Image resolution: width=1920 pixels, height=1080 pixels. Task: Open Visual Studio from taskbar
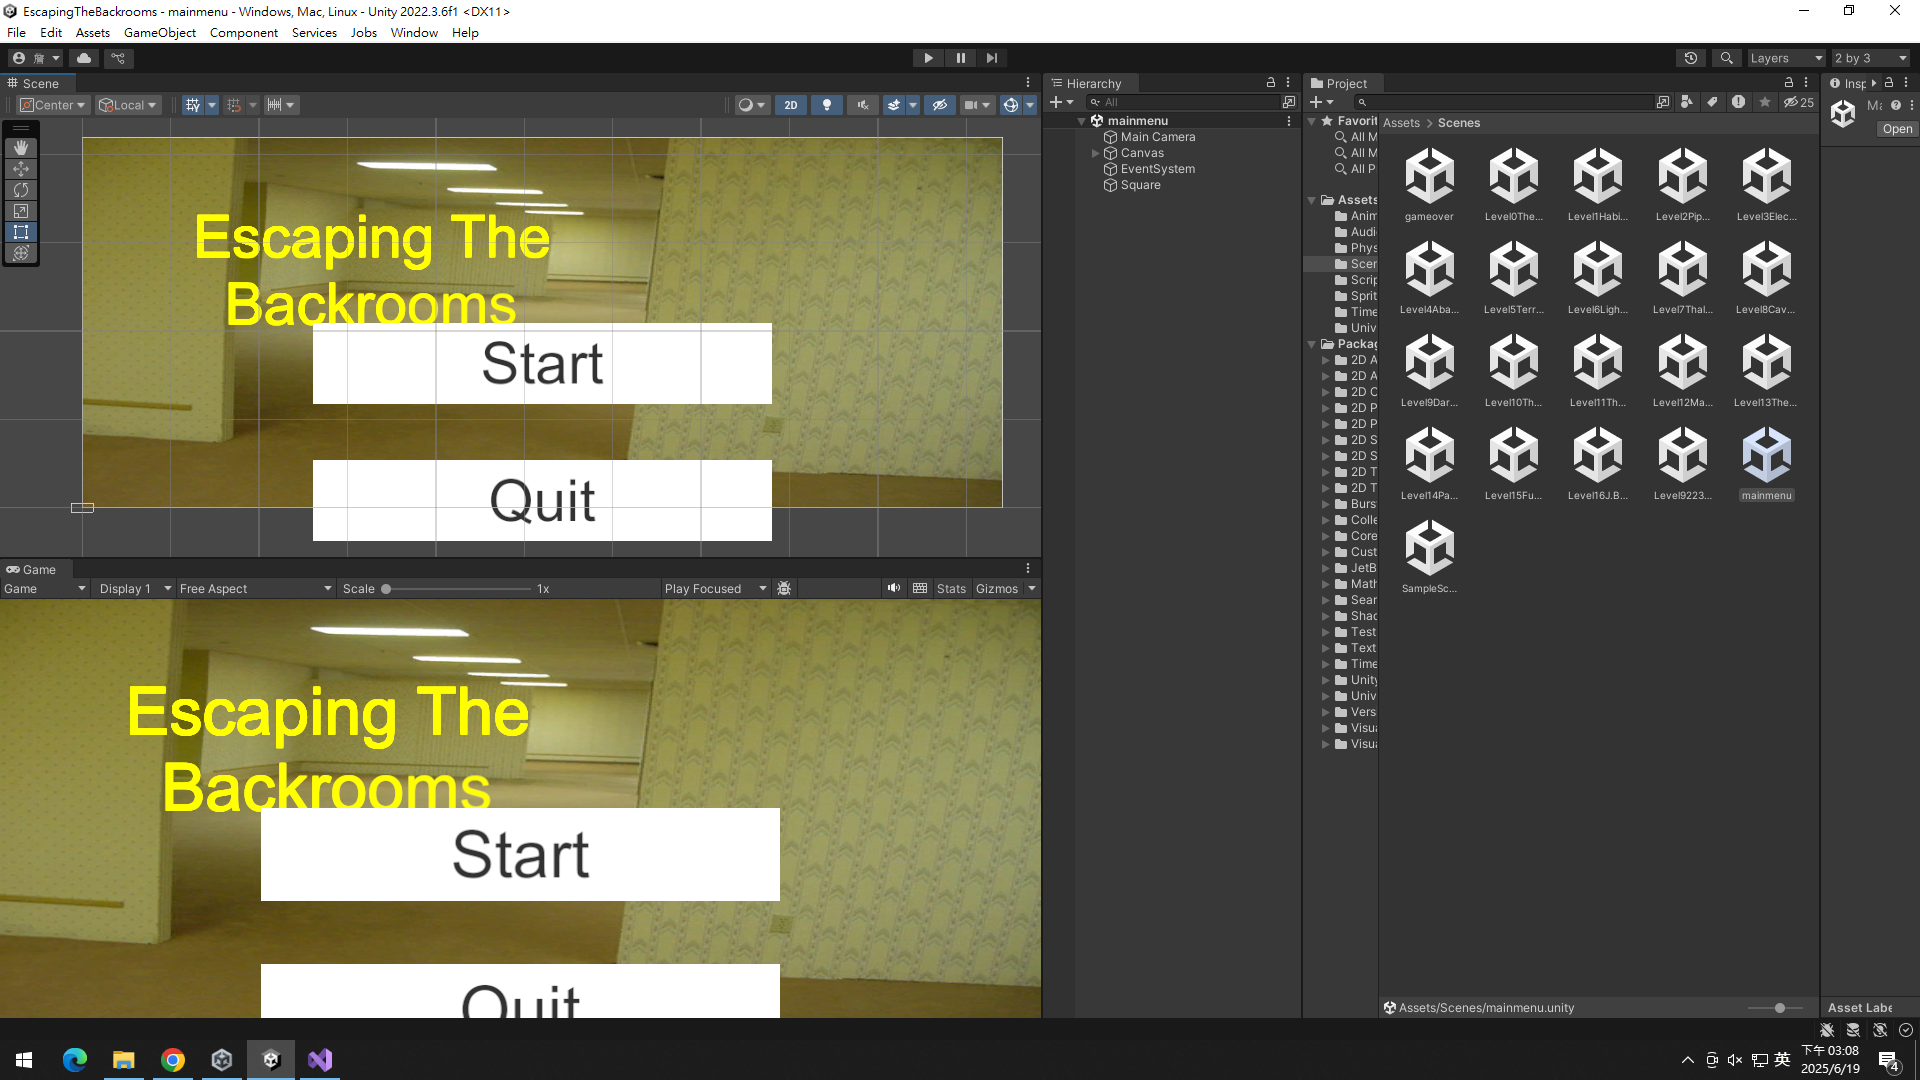pyautogui.click(x=320, y=1060)
